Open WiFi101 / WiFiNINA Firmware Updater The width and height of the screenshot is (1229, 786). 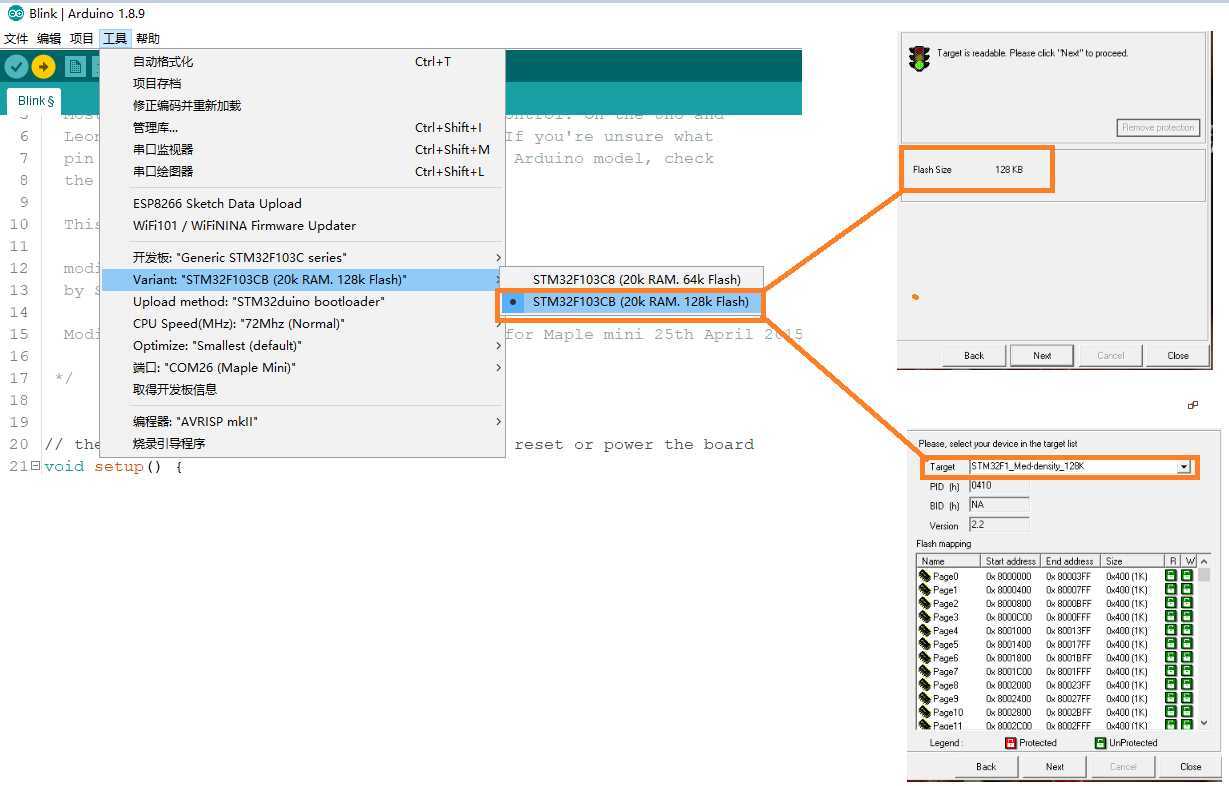pos(302,225)
